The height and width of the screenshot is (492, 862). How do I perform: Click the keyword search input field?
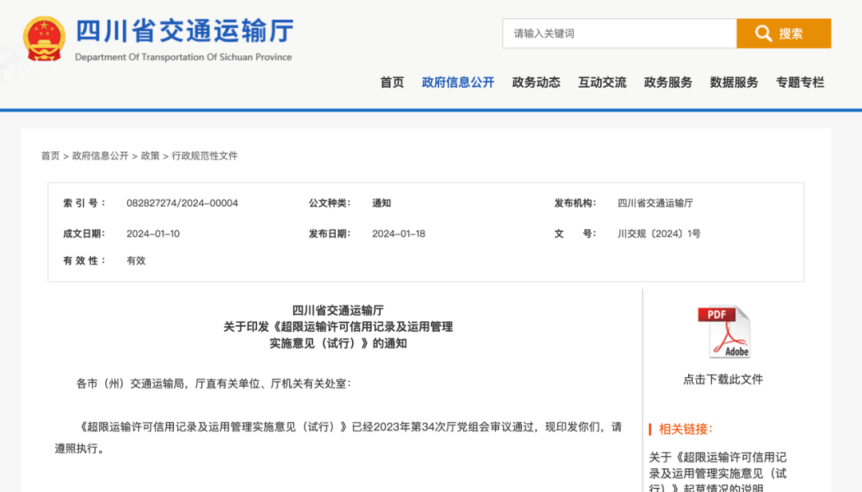pos(619,33)
